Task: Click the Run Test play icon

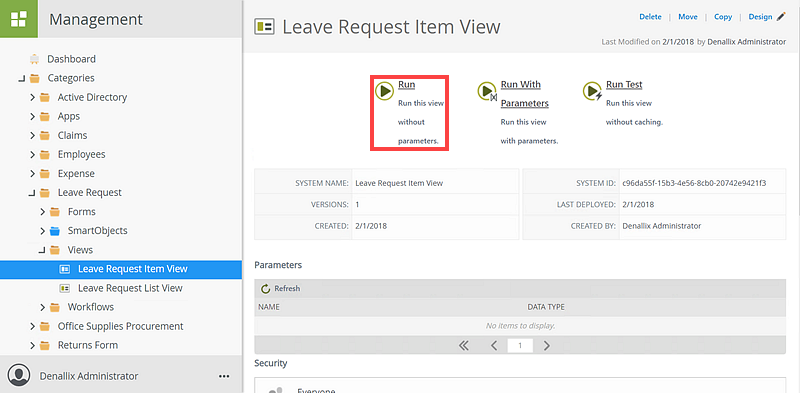Action: pyautogui.click(x=592, y=91)
